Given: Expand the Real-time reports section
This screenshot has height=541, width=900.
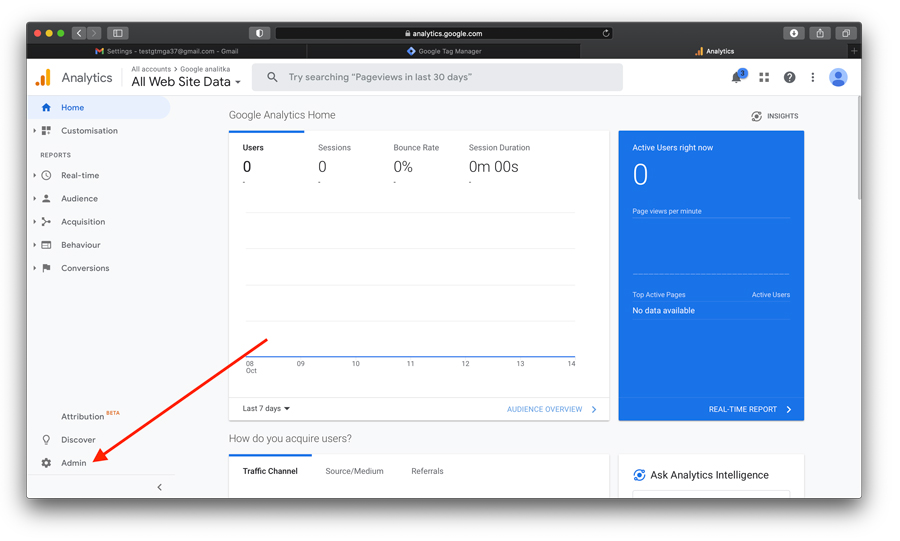Looking at the screenshot, I should [79, 175].
